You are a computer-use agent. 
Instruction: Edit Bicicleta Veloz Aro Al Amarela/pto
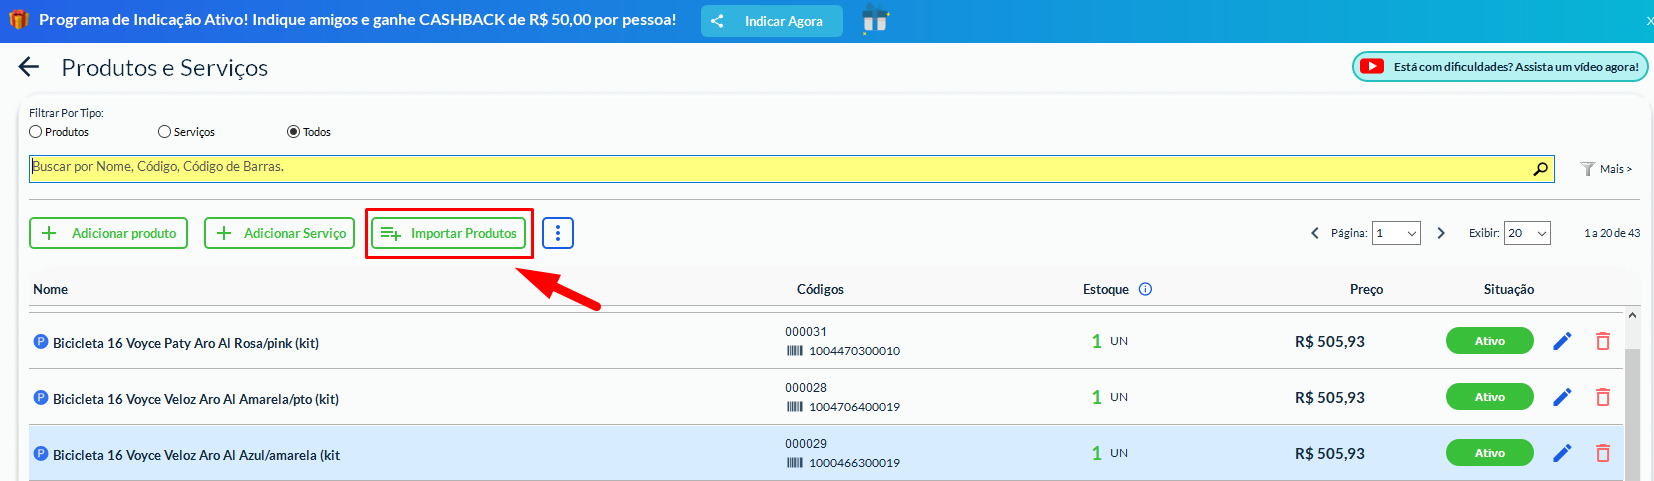pyautogui.click(x=1562, y=398)
